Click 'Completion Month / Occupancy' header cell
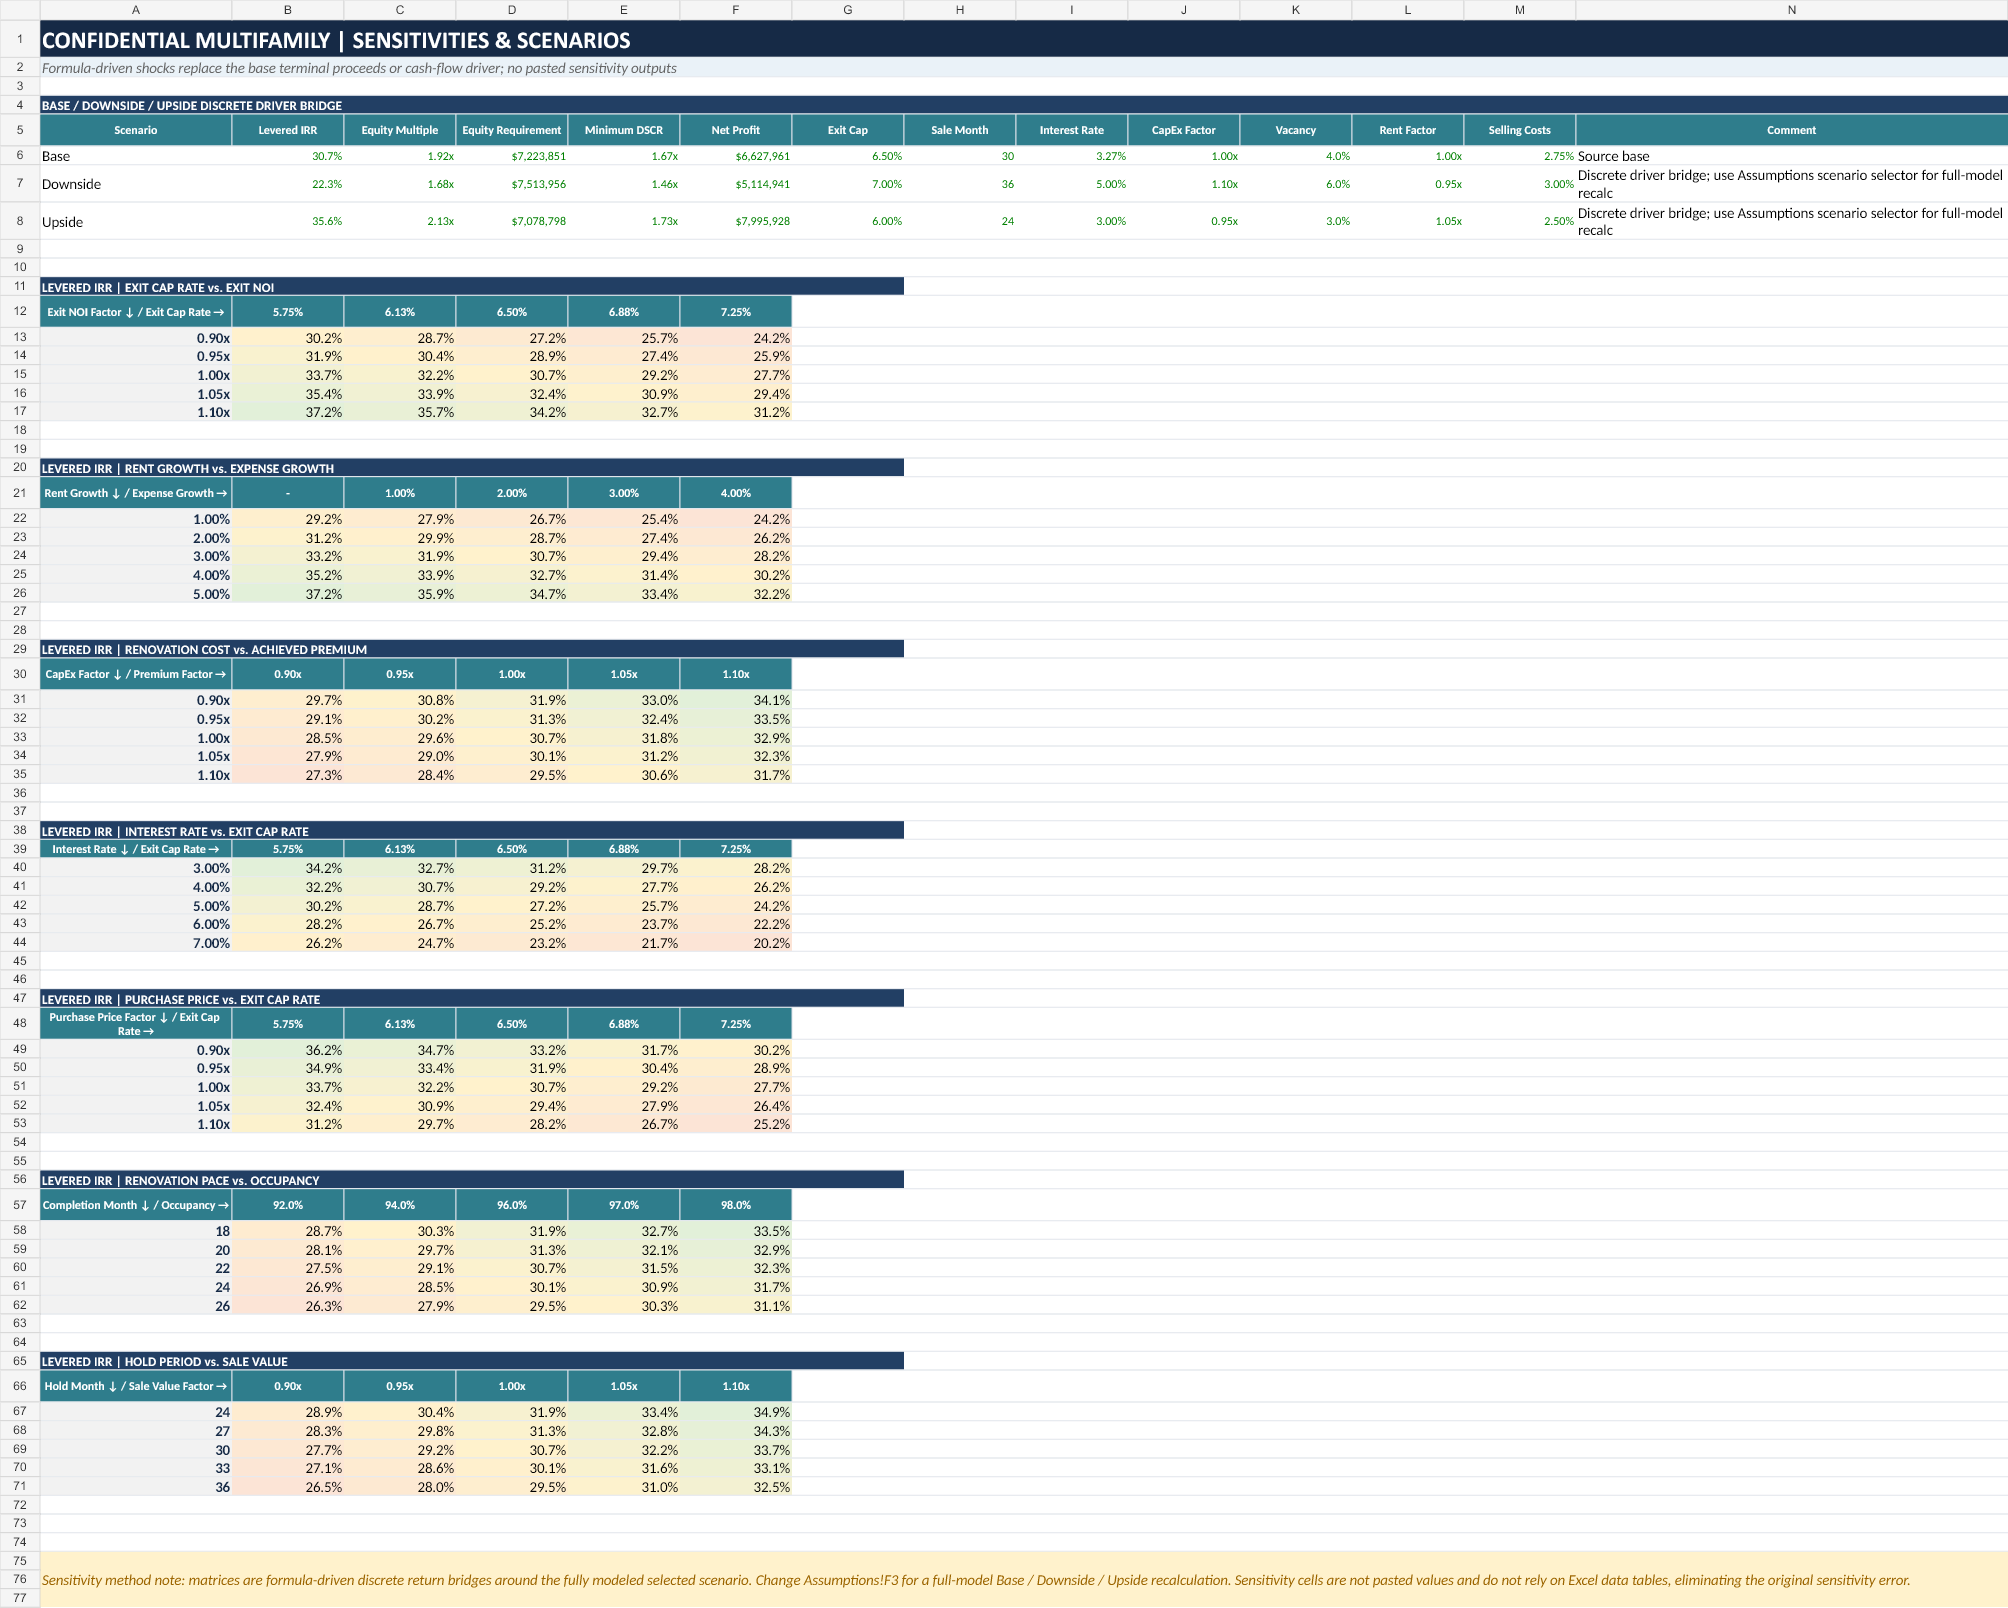Image resolution: width=2008 pixels, height=1608 pixels. [x=136, y=1205]
